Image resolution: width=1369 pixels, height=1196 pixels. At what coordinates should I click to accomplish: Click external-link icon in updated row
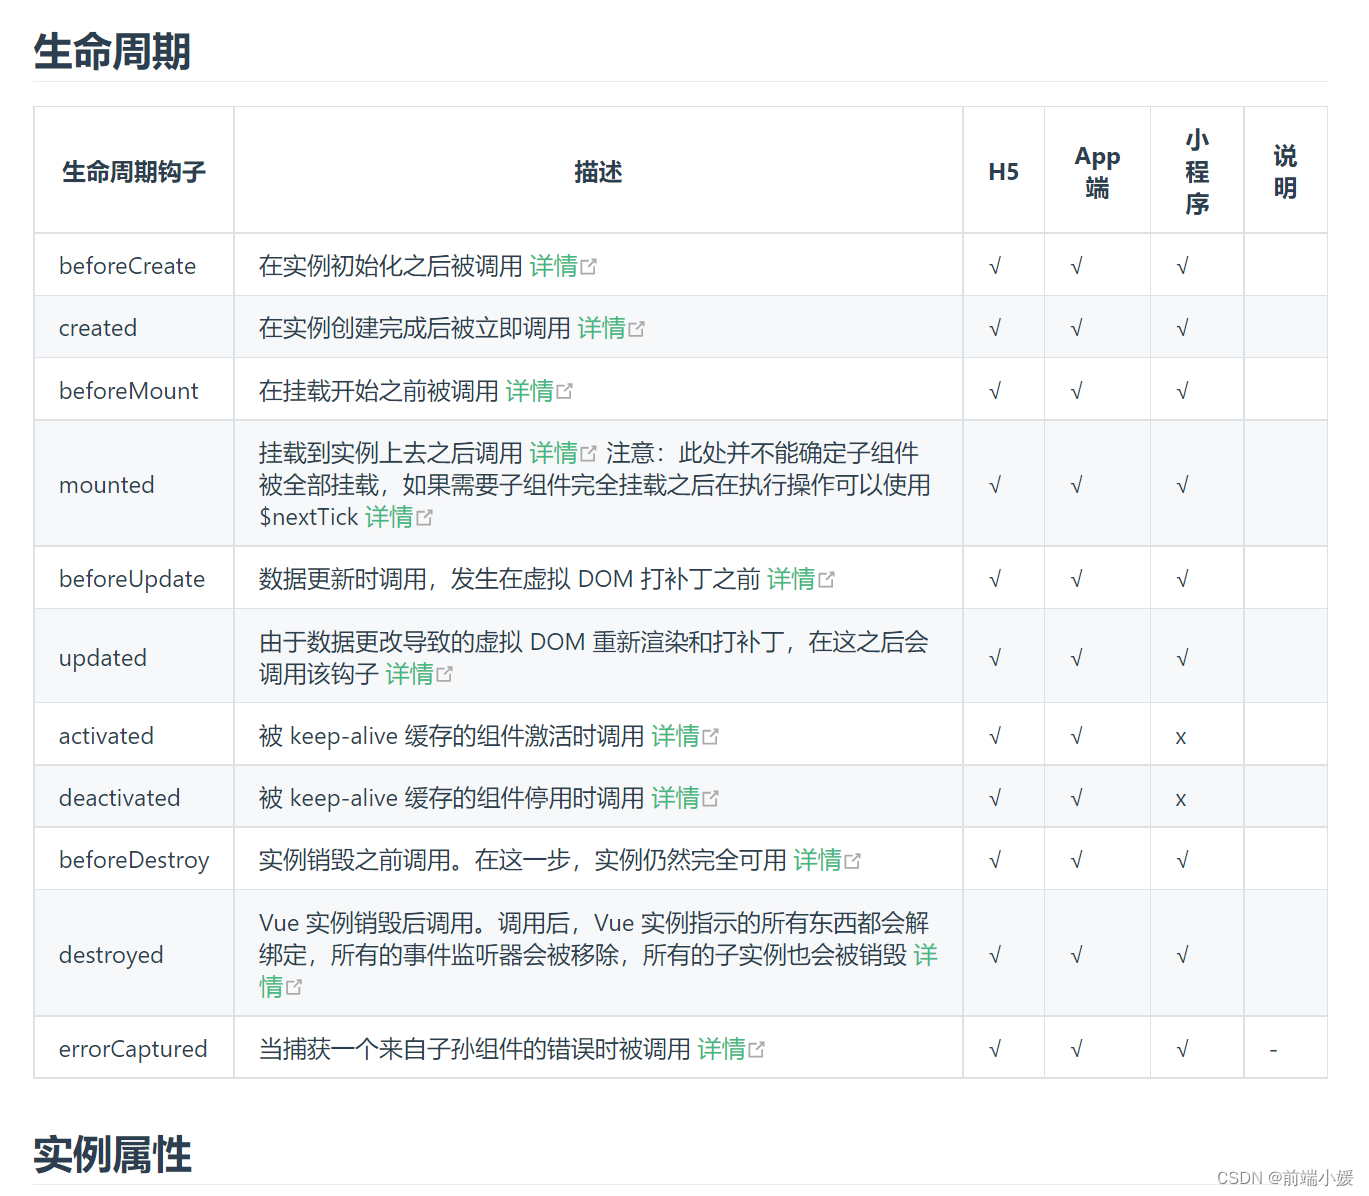coord(445,675)
